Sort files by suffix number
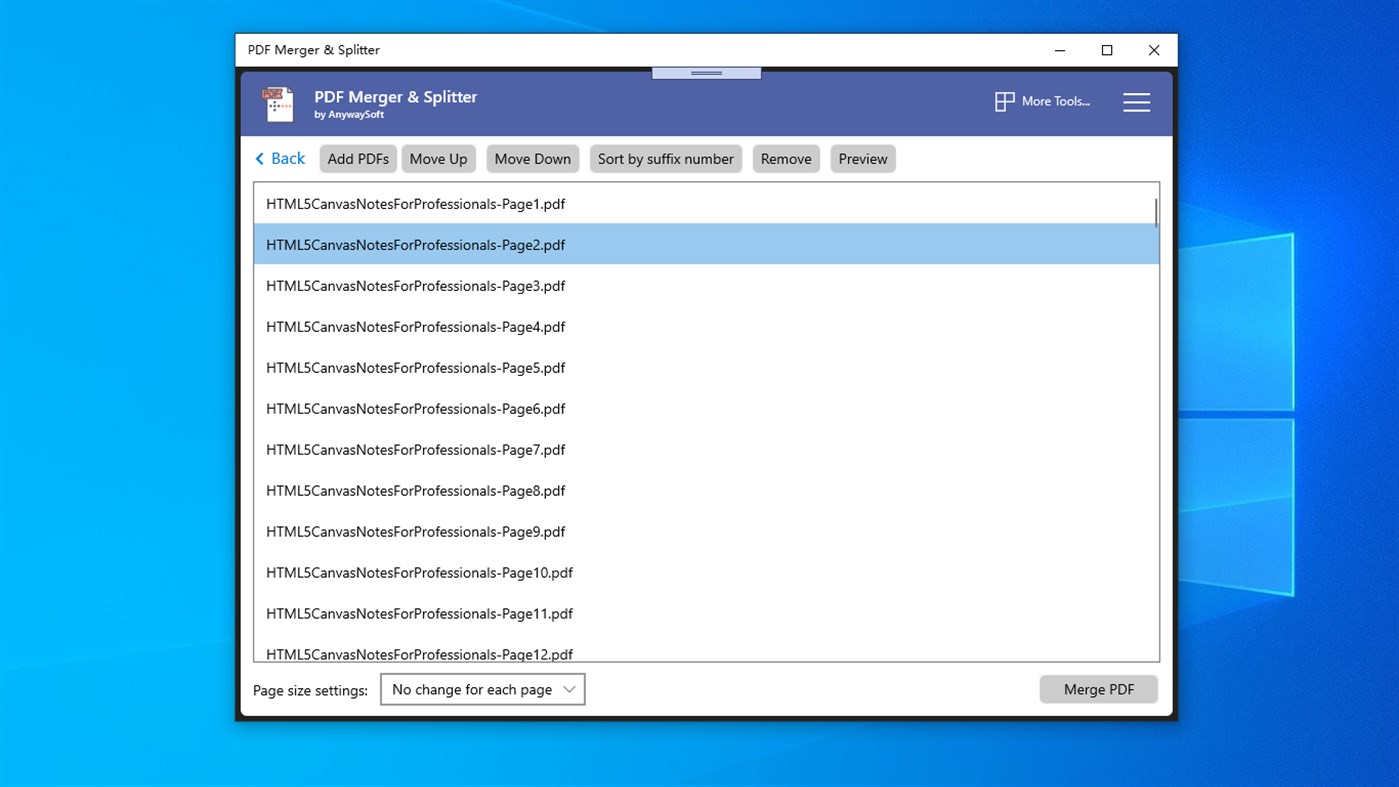This screenshot has height=787, width=1399. [665, 158]
